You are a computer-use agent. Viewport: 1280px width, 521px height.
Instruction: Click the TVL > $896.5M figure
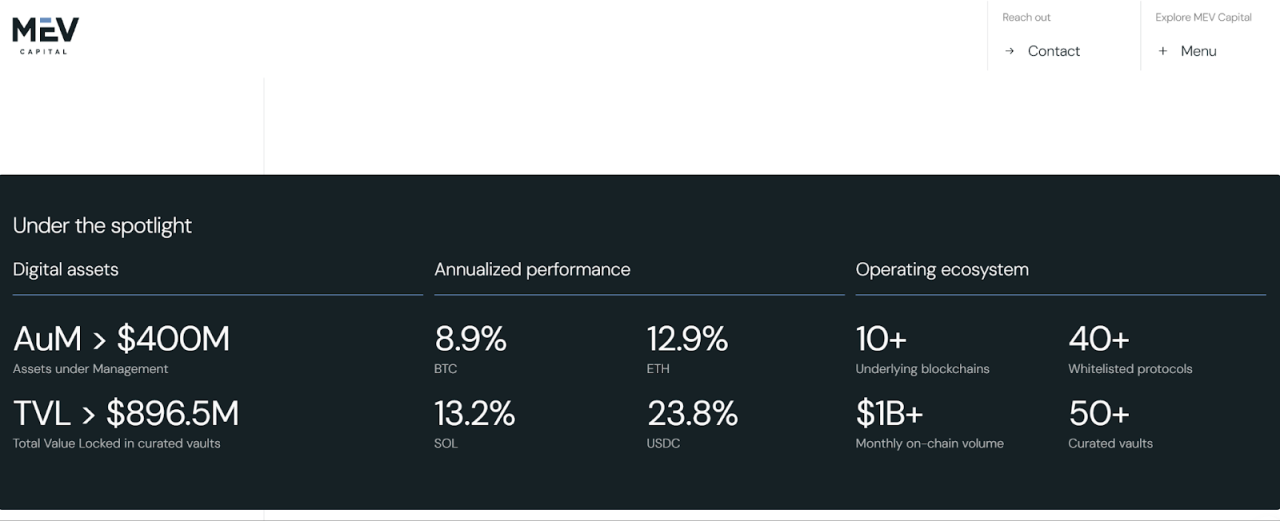pyautogui.click(x=126, y=413)
